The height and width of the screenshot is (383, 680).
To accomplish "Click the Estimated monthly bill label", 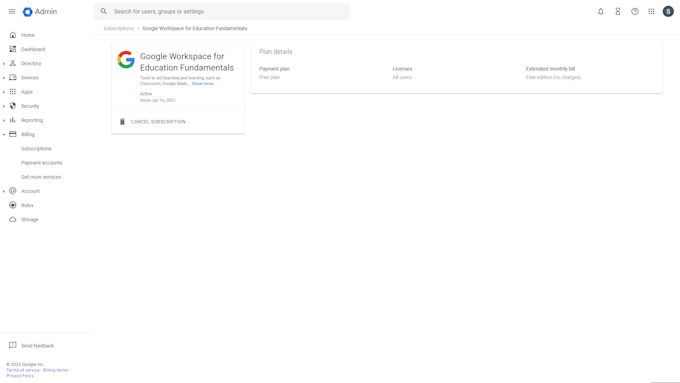I will click(550, 69).
